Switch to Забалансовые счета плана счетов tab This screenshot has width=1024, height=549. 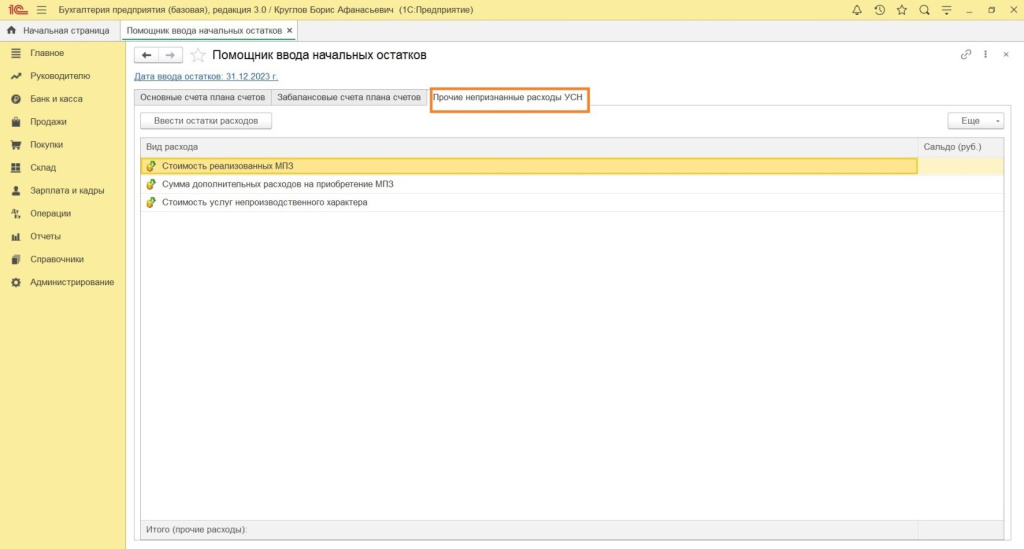coord(349,98)
